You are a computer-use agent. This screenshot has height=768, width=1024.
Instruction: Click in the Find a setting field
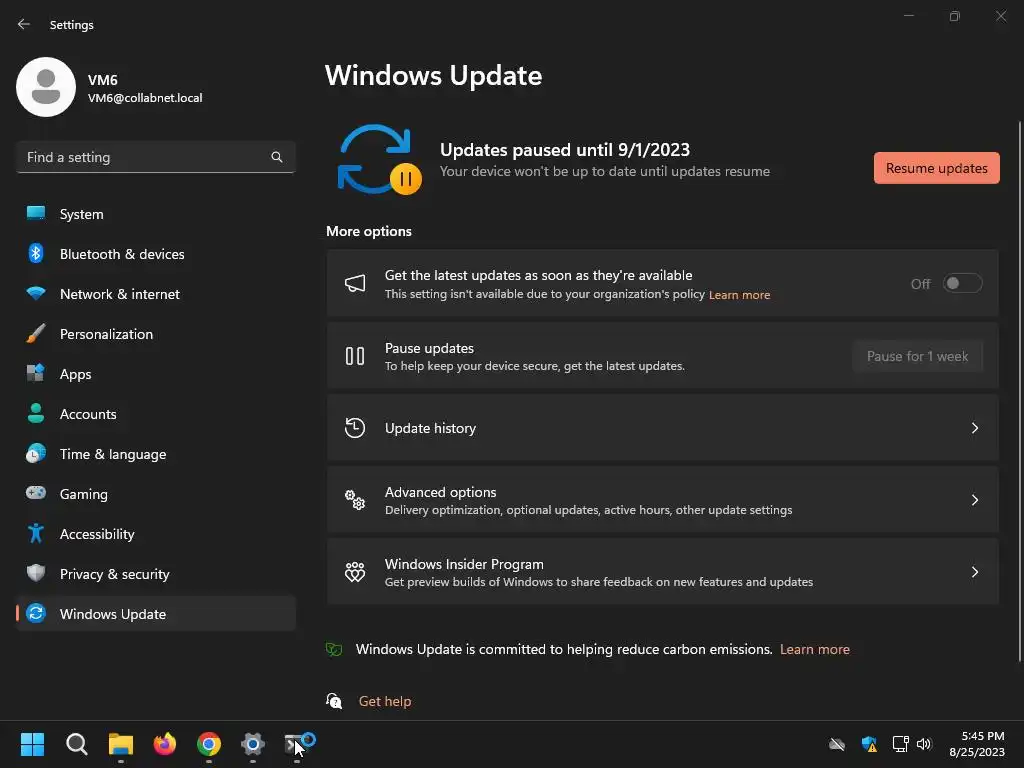coord(155,157)
